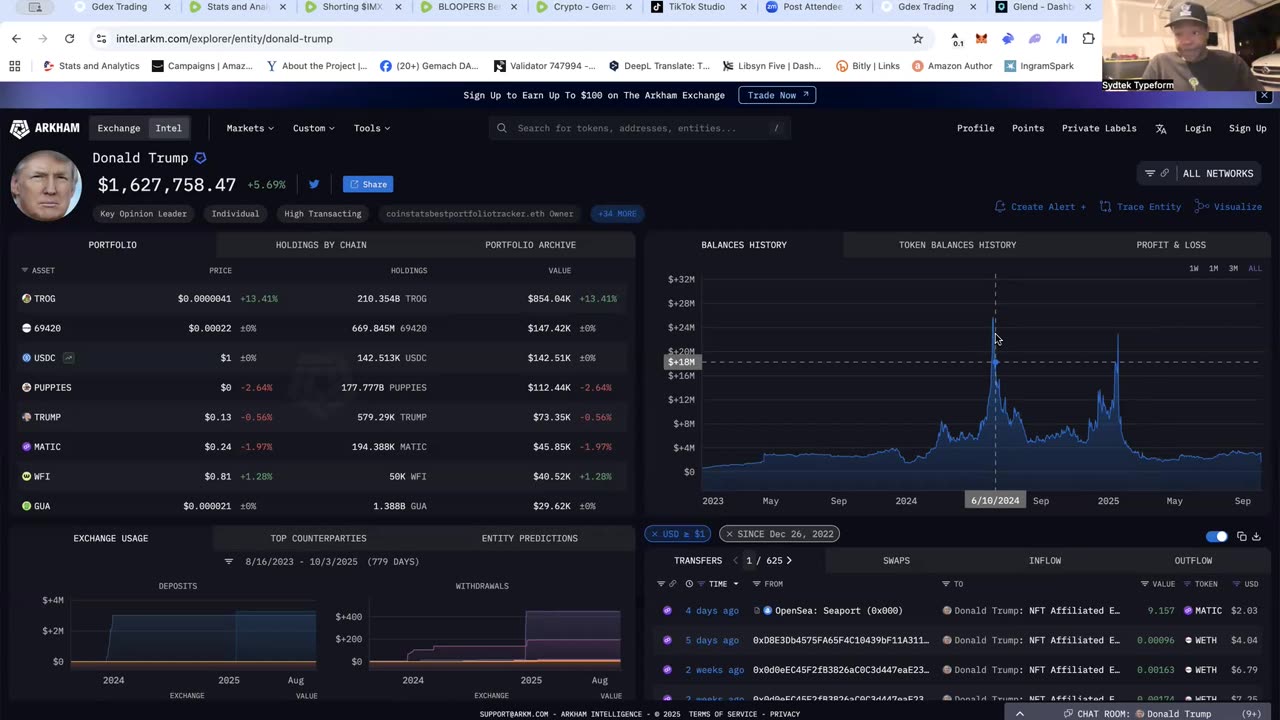Click the browser address bar URL
Screen dimensions: 1280x720
point(224,39)
